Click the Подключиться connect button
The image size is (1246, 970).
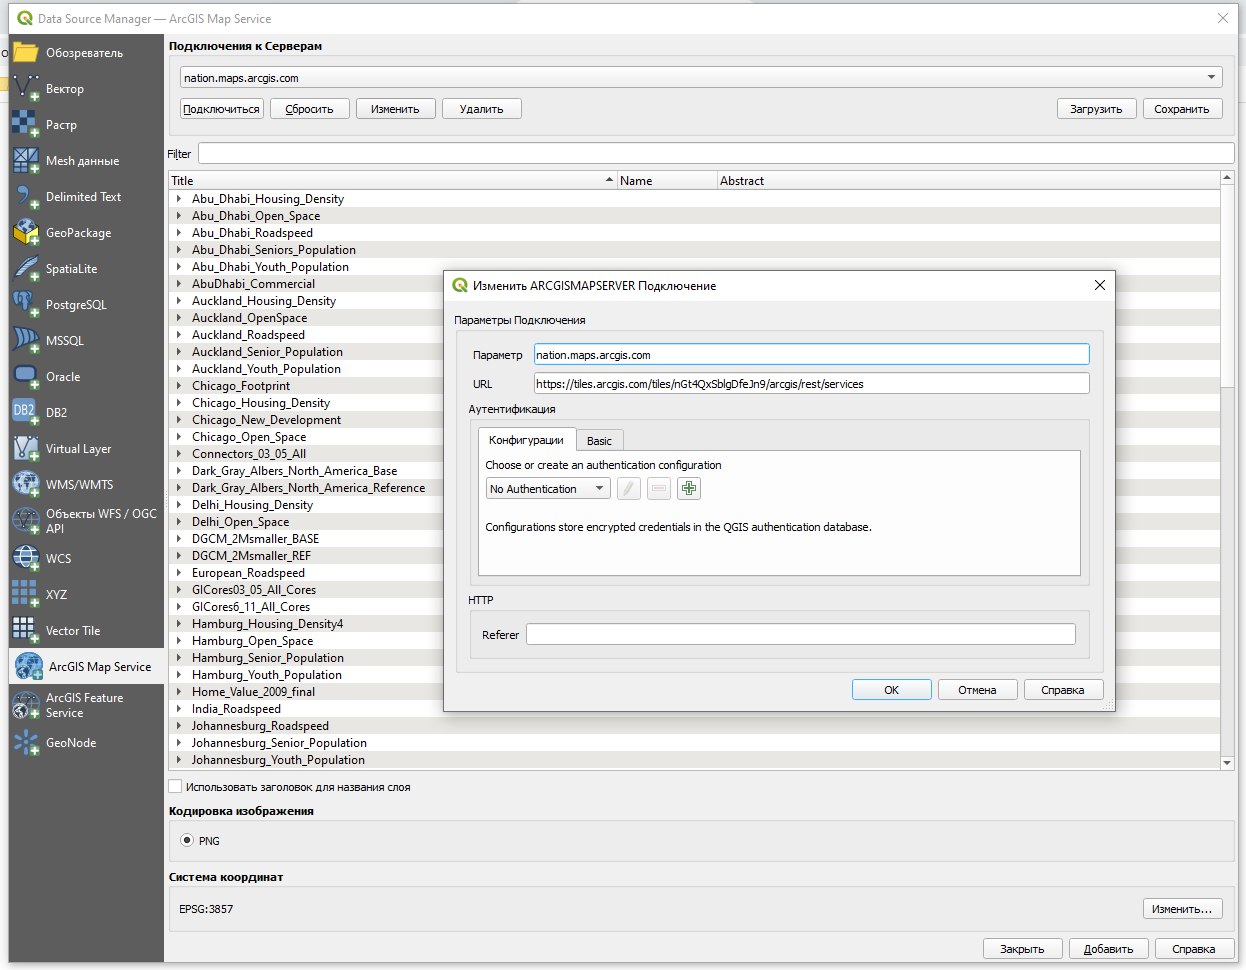(222, 109)
